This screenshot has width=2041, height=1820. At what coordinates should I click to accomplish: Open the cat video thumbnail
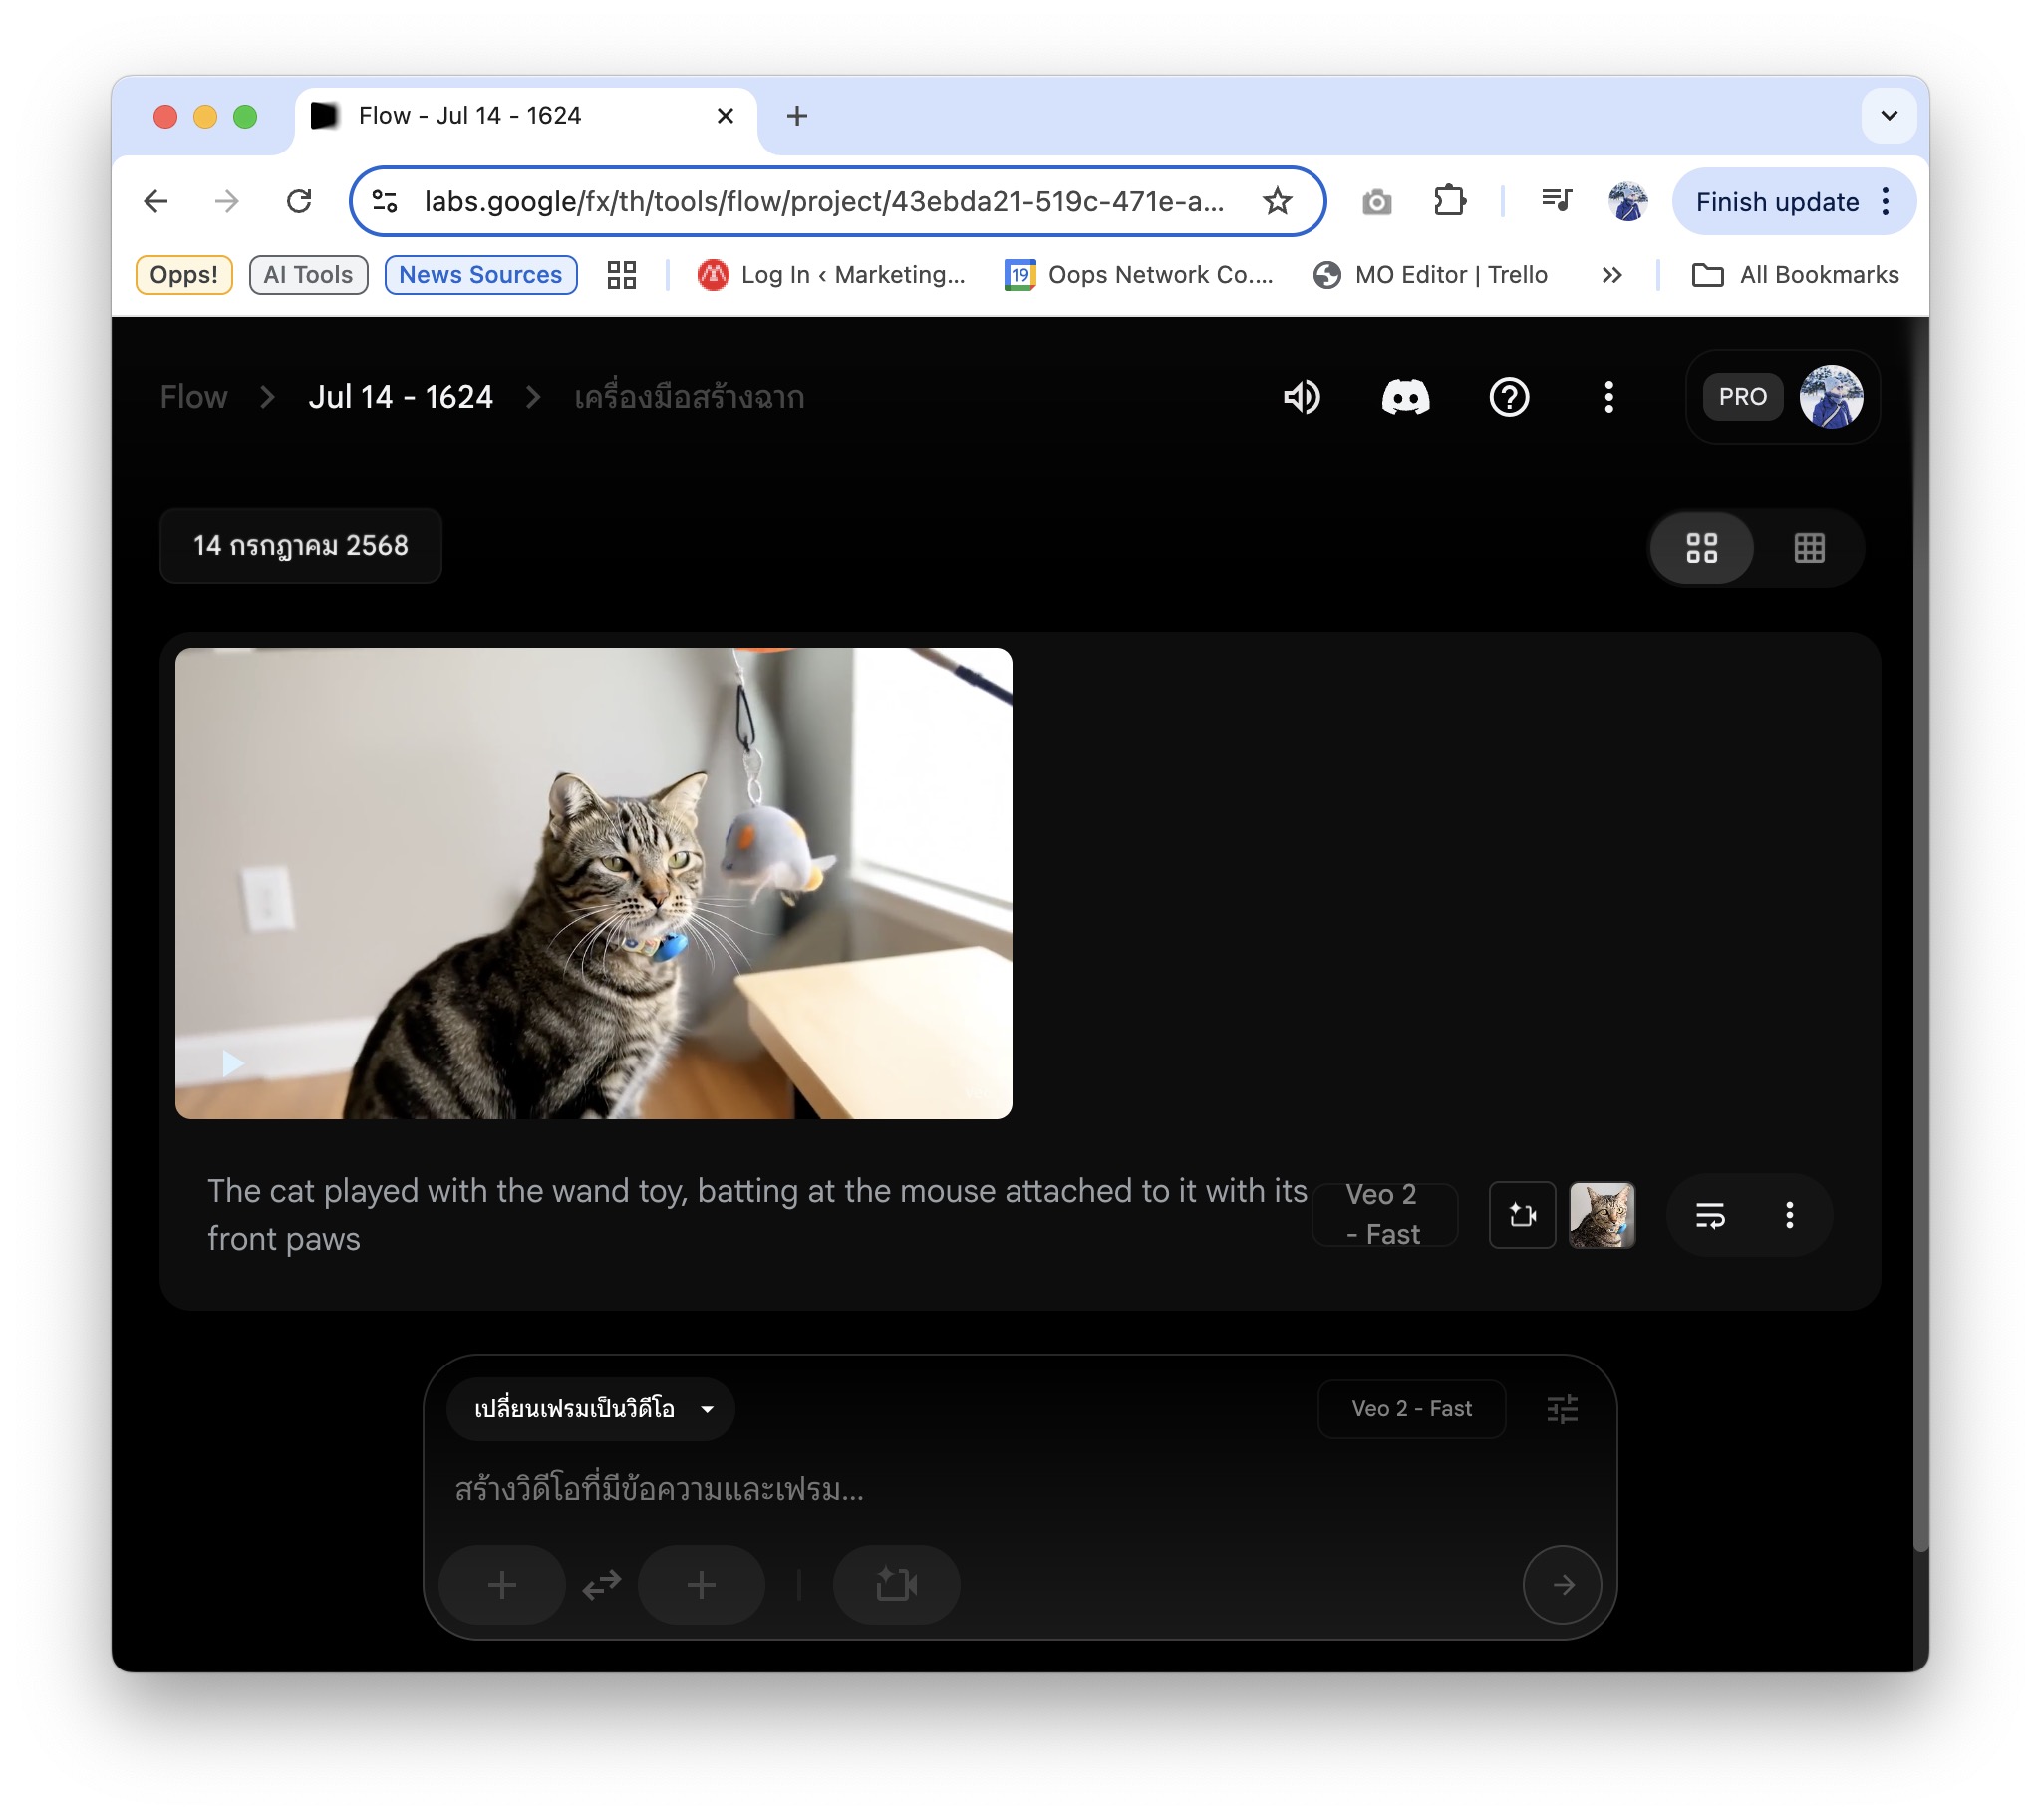tap(594, 883)
